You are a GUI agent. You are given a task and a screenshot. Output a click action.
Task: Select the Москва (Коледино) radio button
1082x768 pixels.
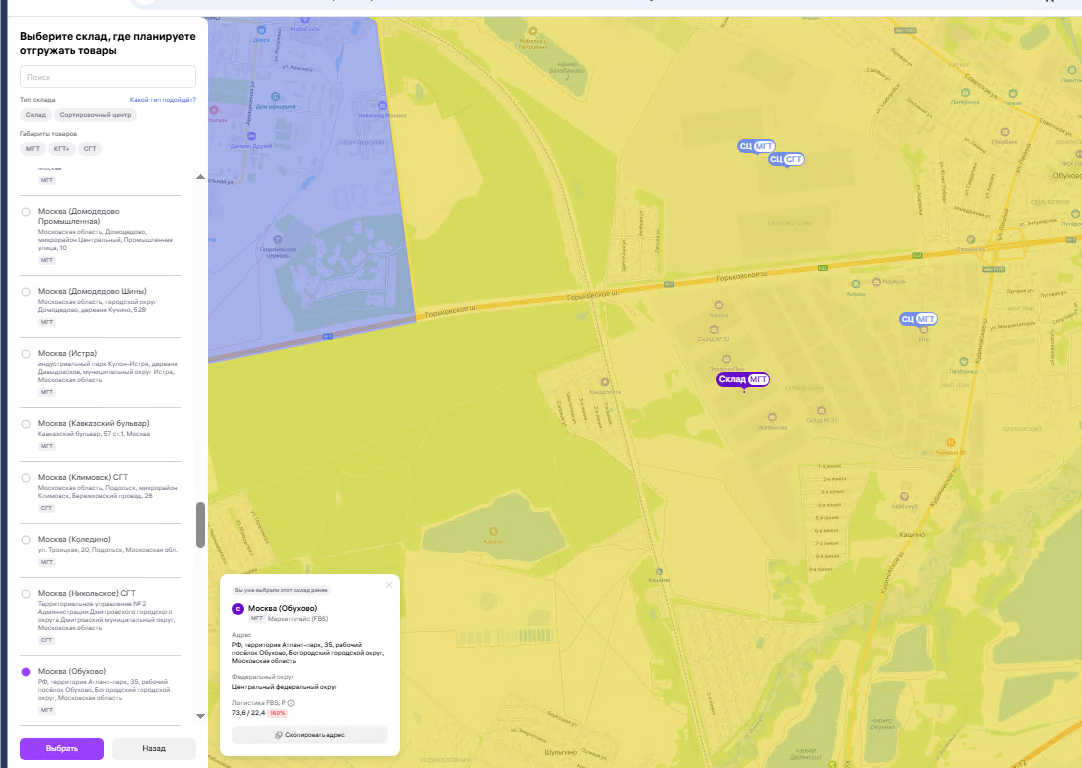click(26, 540)
